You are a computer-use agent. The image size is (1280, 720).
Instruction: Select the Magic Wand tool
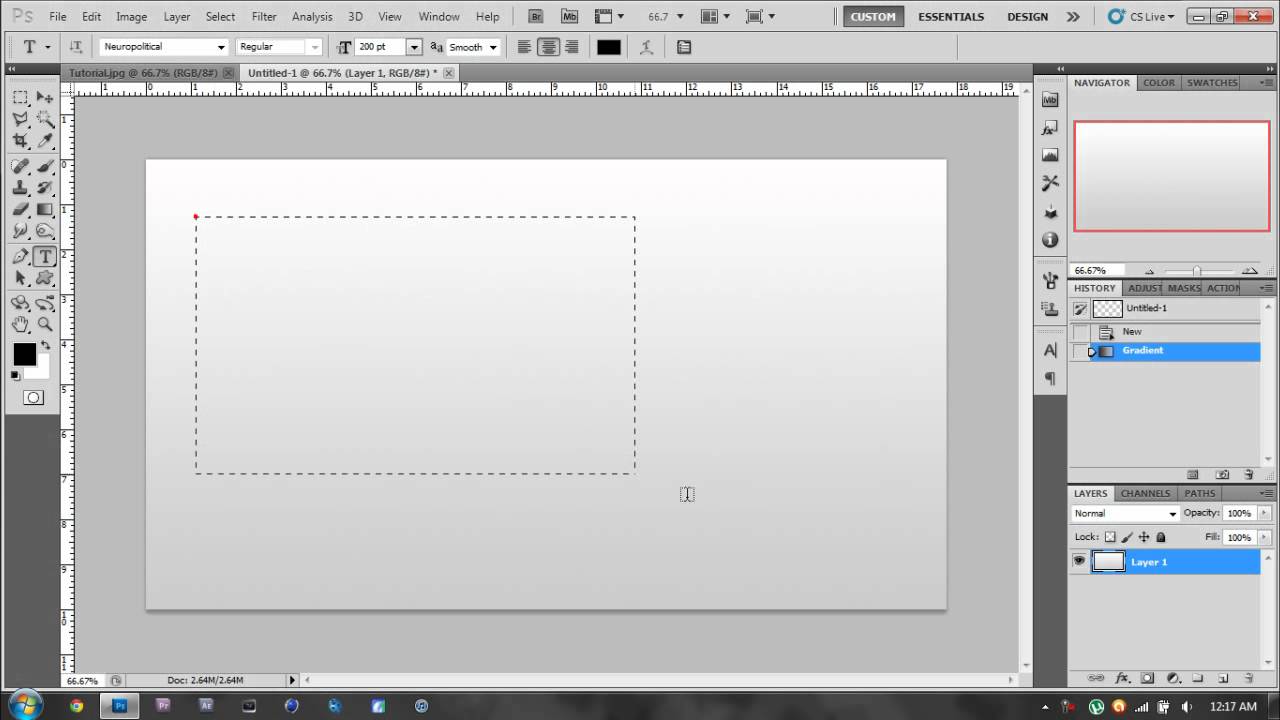click(x=45, y=119)
